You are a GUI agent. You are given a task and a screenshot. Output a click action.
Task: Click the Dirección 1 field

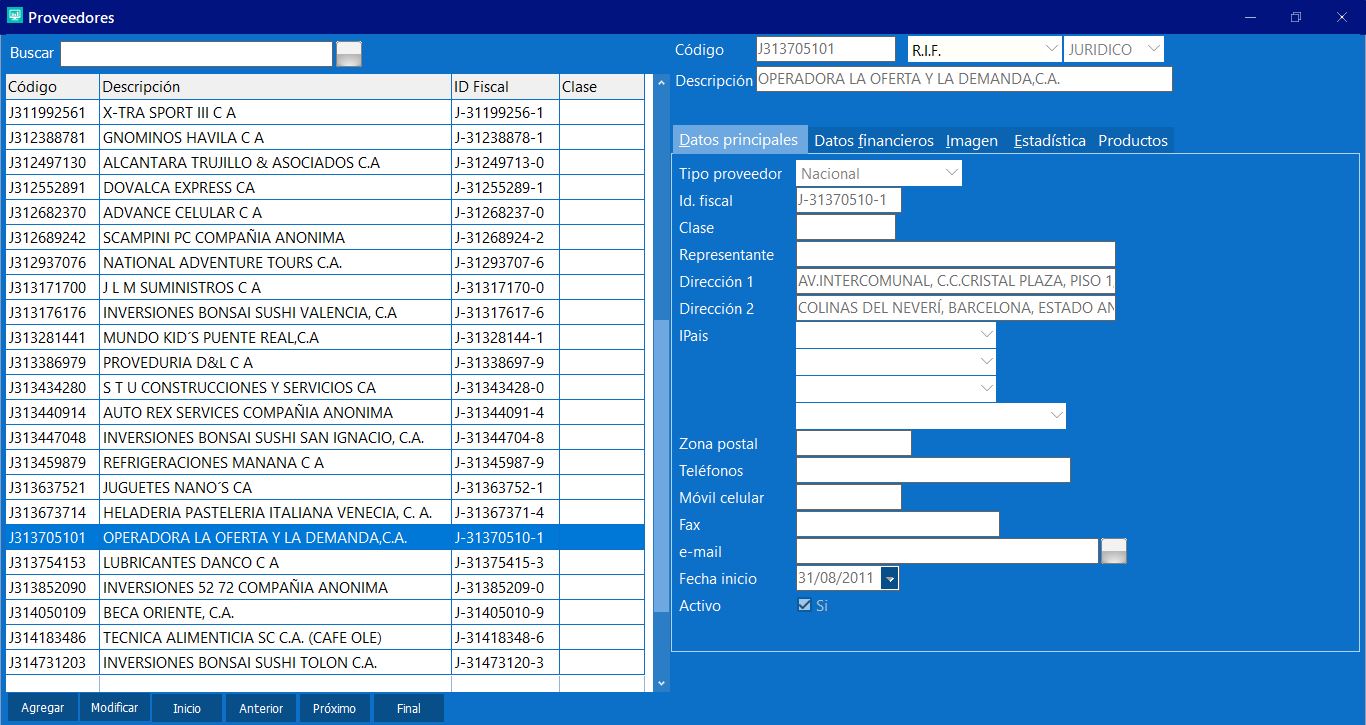click(956, 281)
